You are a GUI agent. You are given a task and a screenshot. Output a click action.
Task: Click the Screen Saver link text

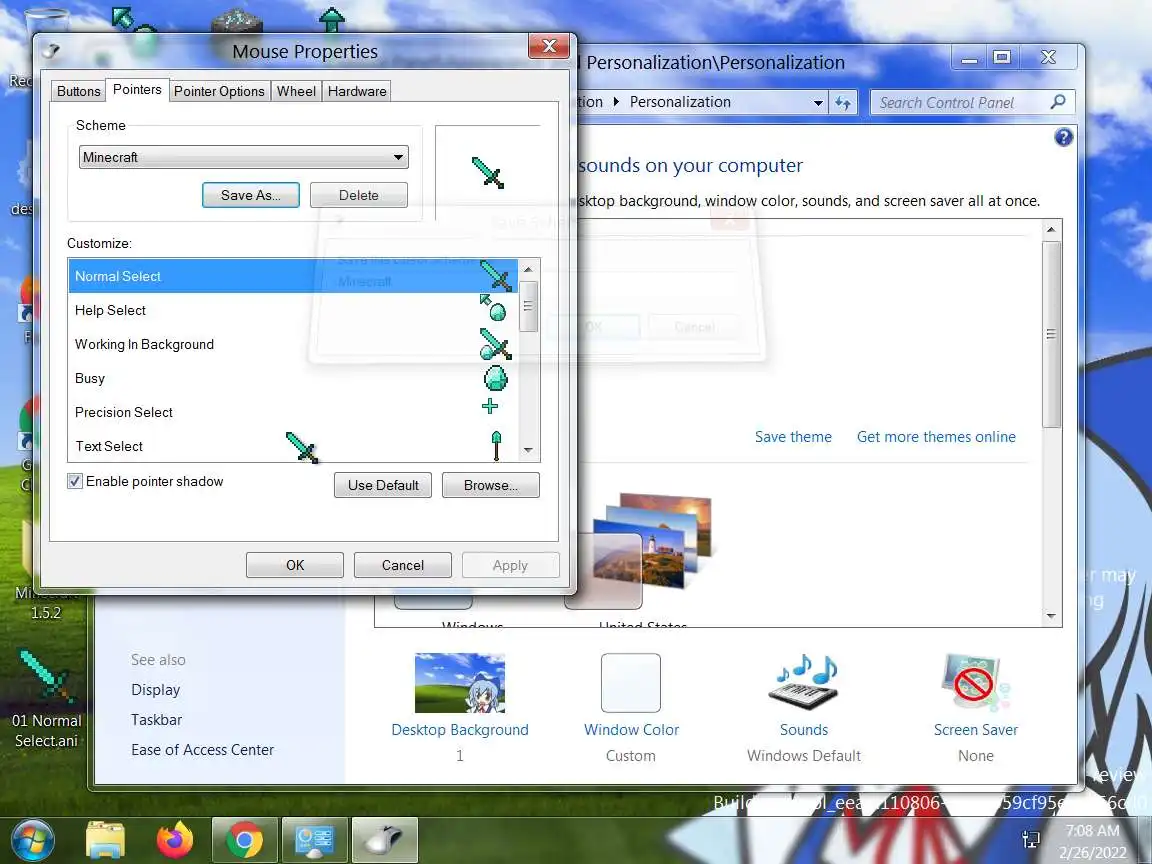click(x=976, y=730)
